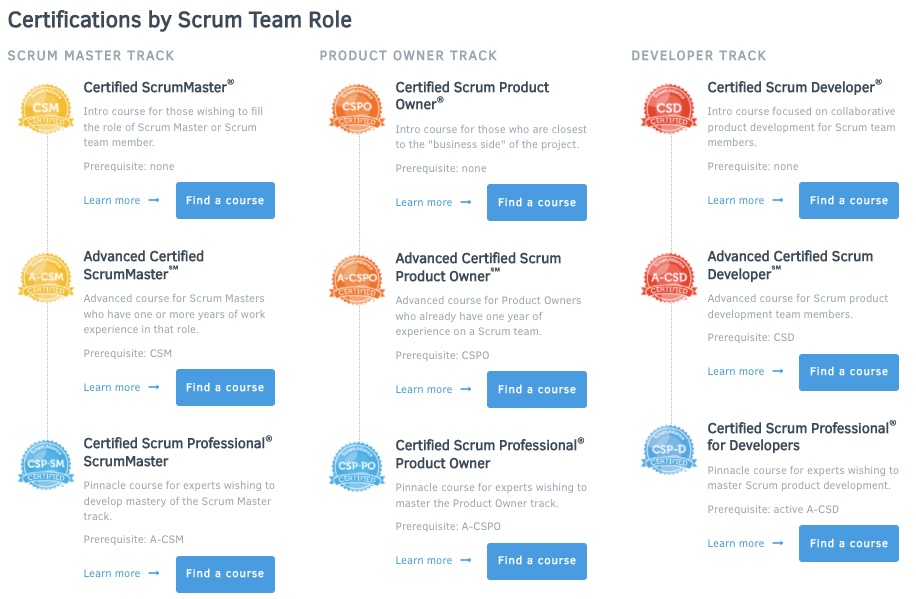Click the yellow A-CSM badge icon
Screen dimensions: 916x599
(x=46, y=277)
